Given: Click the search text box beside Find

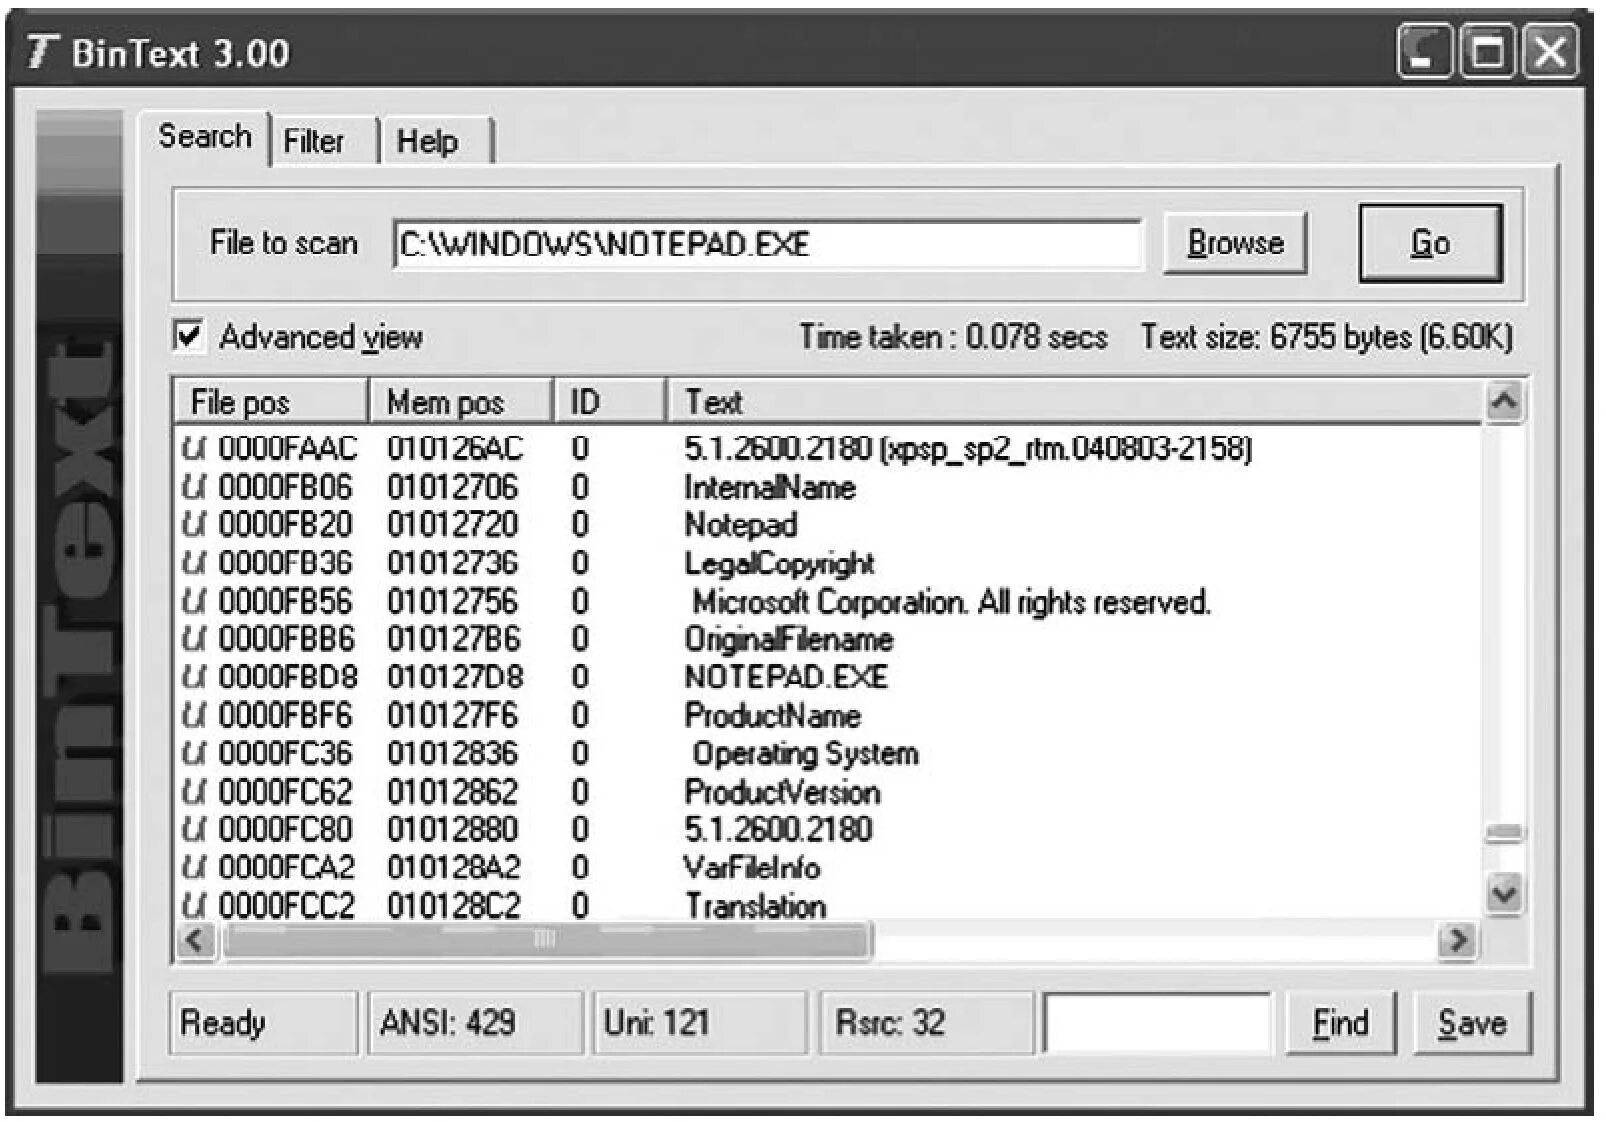Looking at the screenshot, I should coord(1157,1023).
